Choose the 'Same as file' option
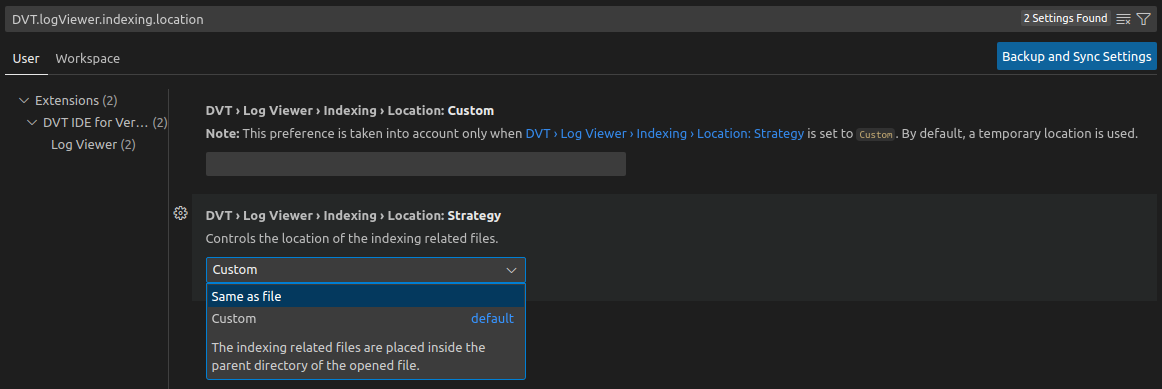Viewport: 1162px width, 389px height. 365,296
